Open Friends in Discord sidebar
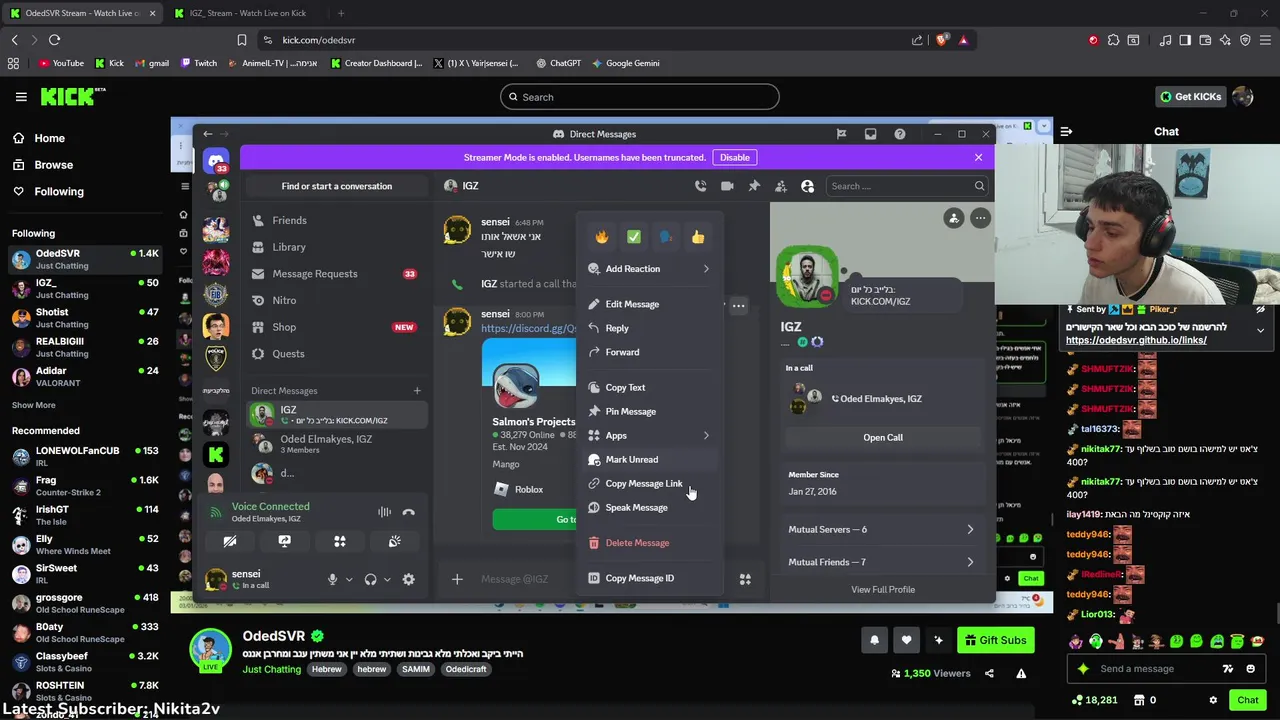This screenshot has height=720, width=1280. click(337, 220)
